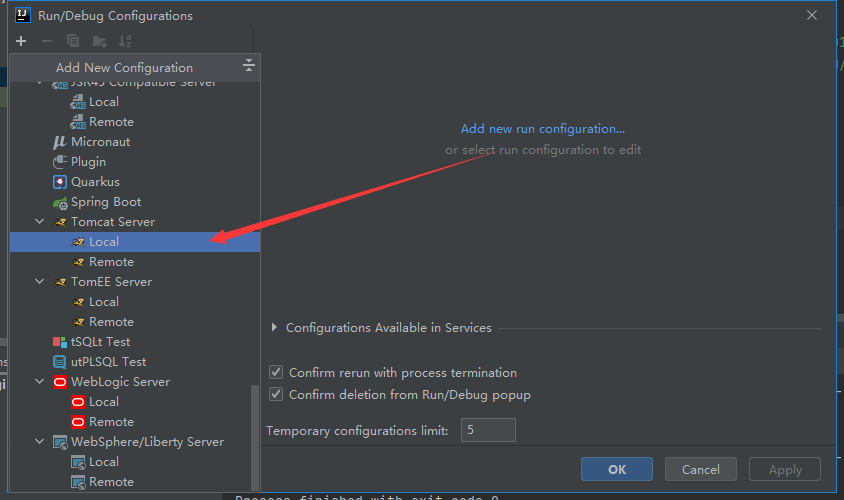Choose the tSQLt Test configuration type
Image resolution: width=844 pixels, height=500 pixels.
coord(135,342)
